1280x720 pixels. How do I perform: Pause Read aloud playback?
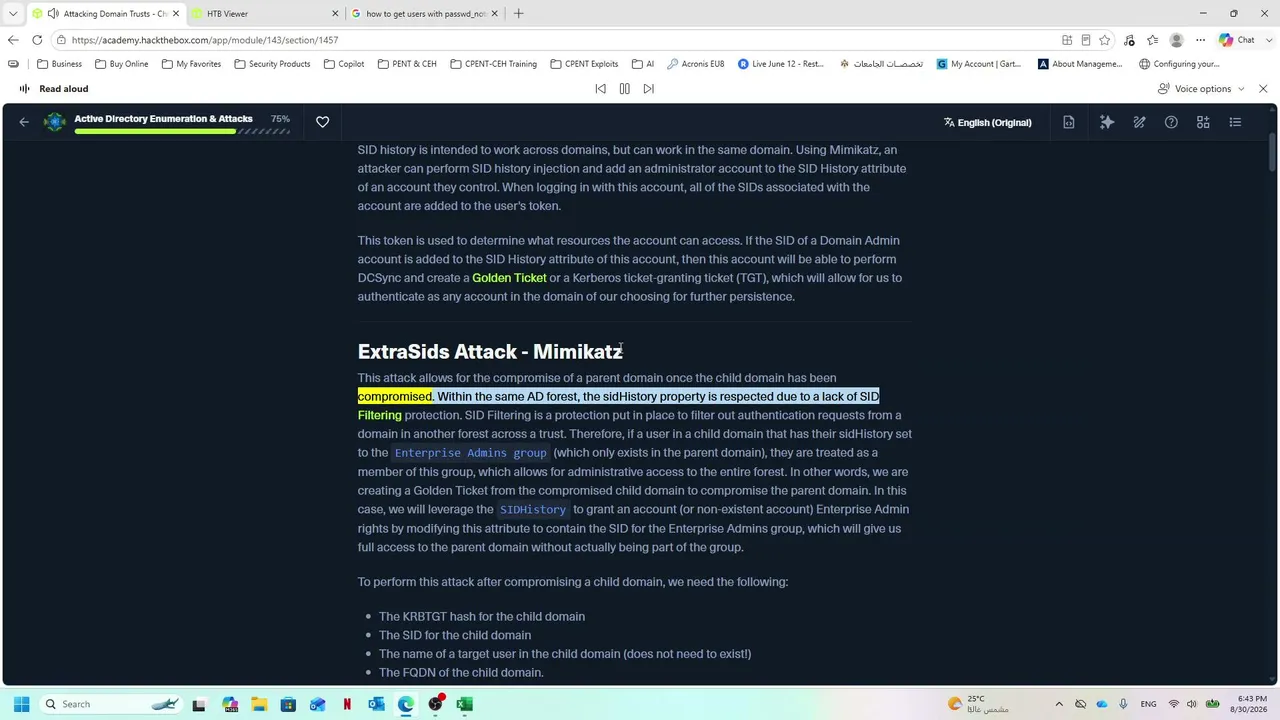point(624,89)
